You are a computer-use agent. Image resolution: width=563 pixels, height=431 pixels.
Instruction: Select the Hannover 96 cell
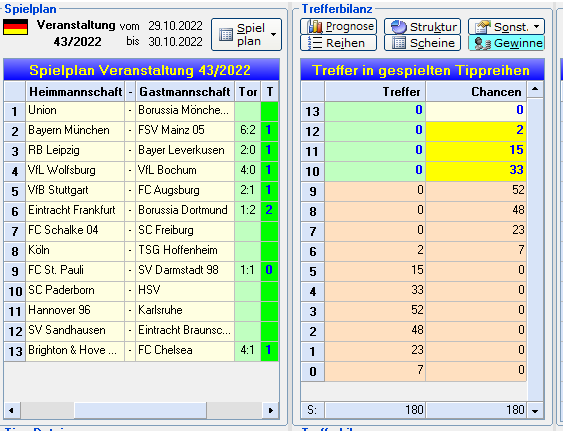[x=75, y=311]
